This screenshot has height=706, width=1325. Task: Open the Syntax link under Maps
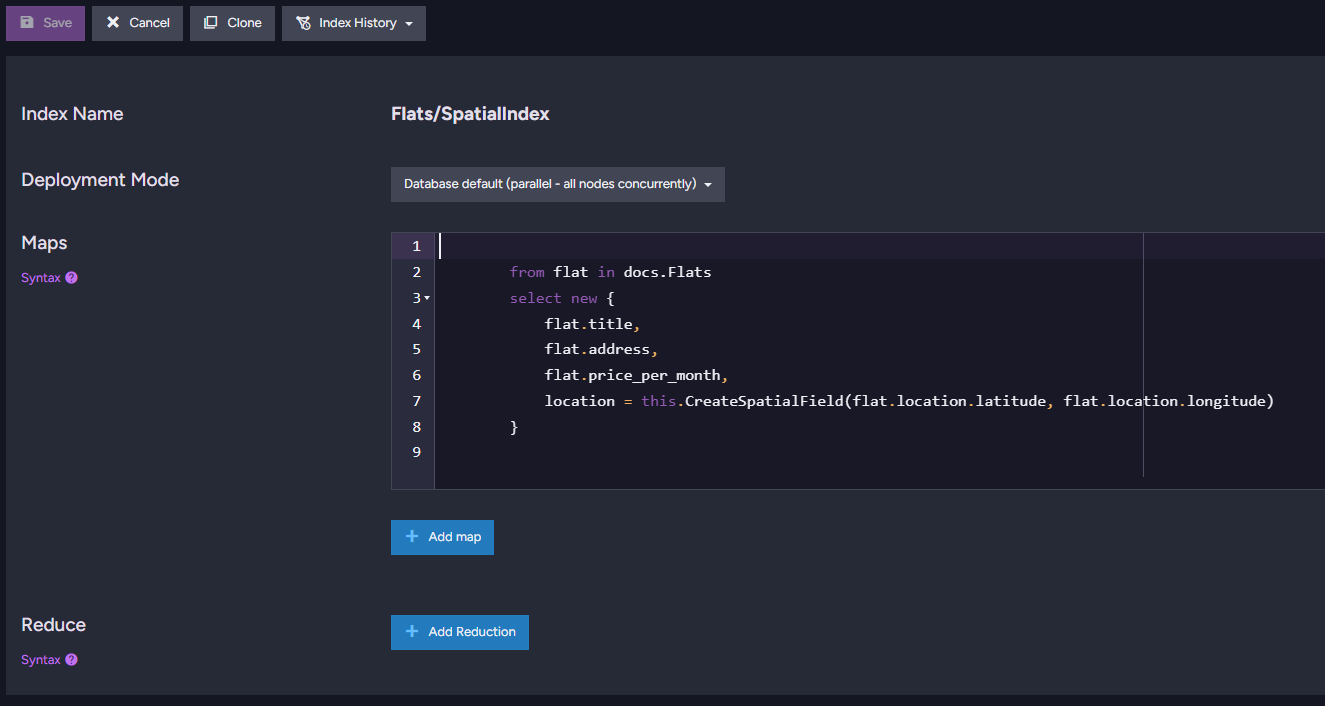41,278
